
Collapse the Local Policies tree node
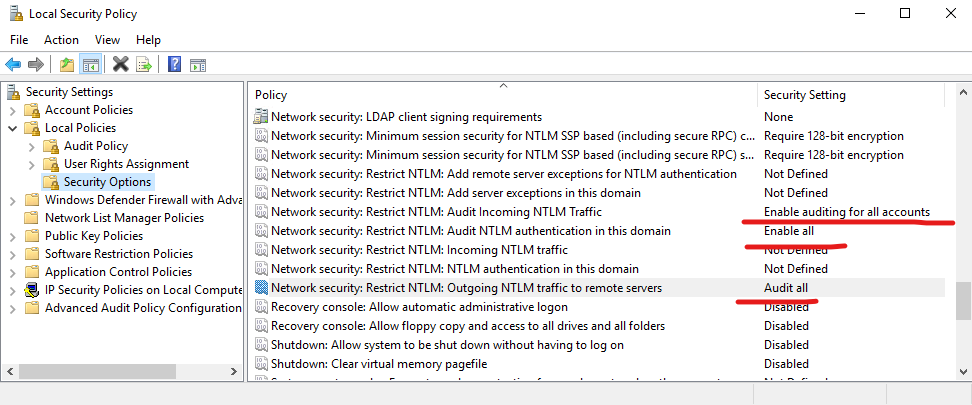click(x=12, y=128)
